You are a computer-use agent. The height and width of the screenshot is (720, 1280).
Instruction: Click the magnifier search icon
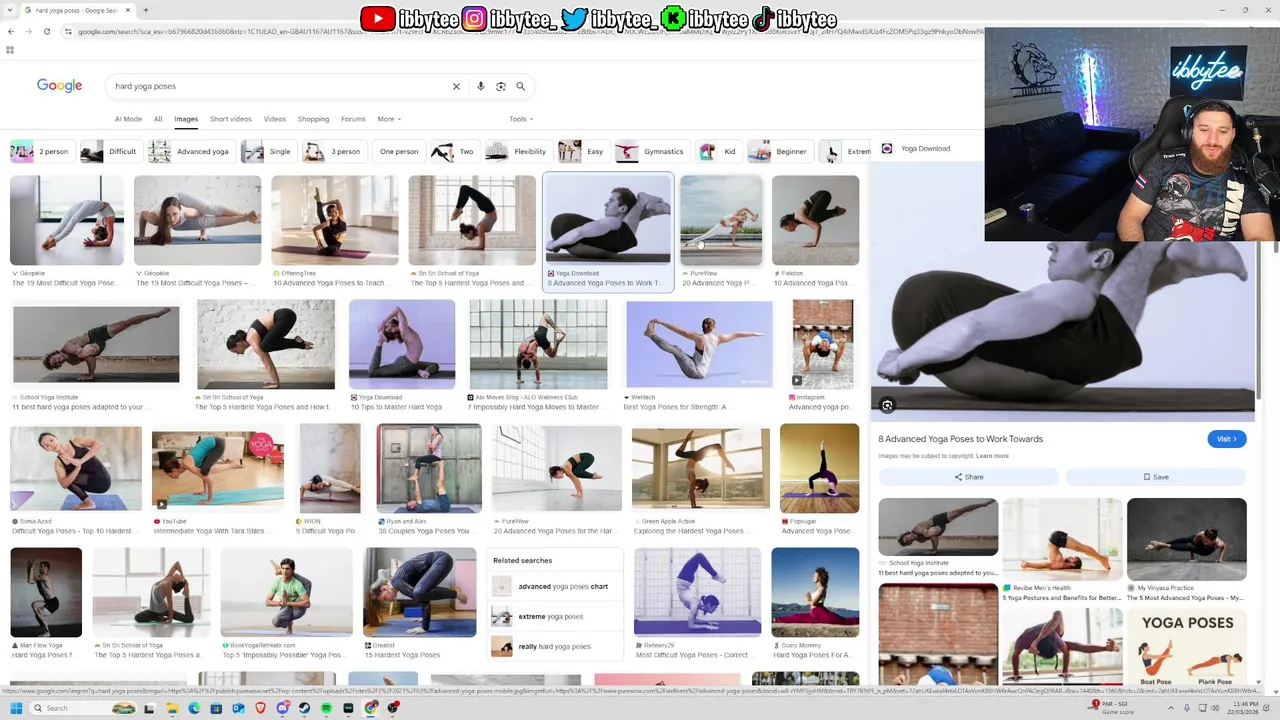(521, 86)
